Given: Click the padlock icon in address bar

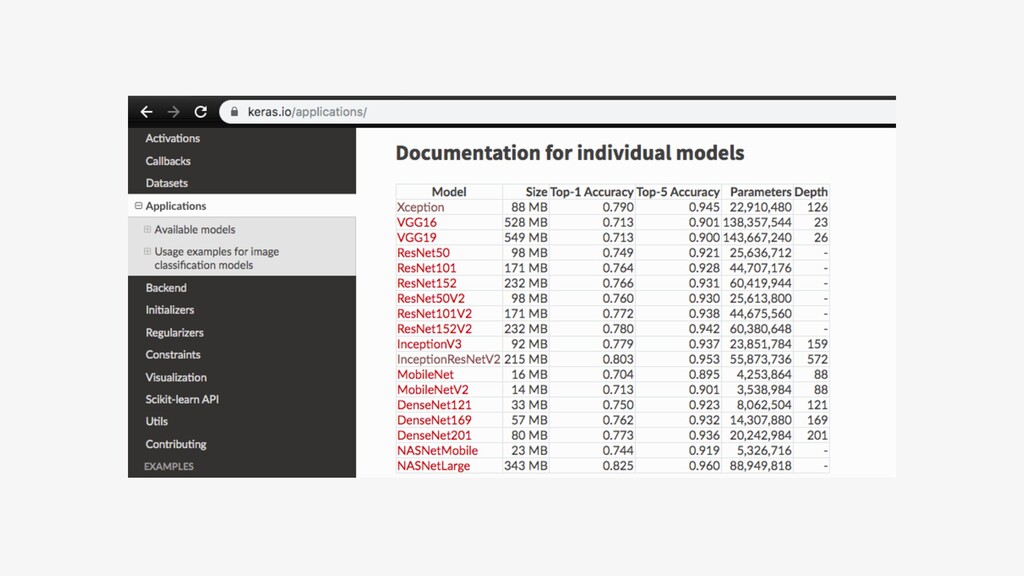Looking at the screenshot, I should coord(234,112).
